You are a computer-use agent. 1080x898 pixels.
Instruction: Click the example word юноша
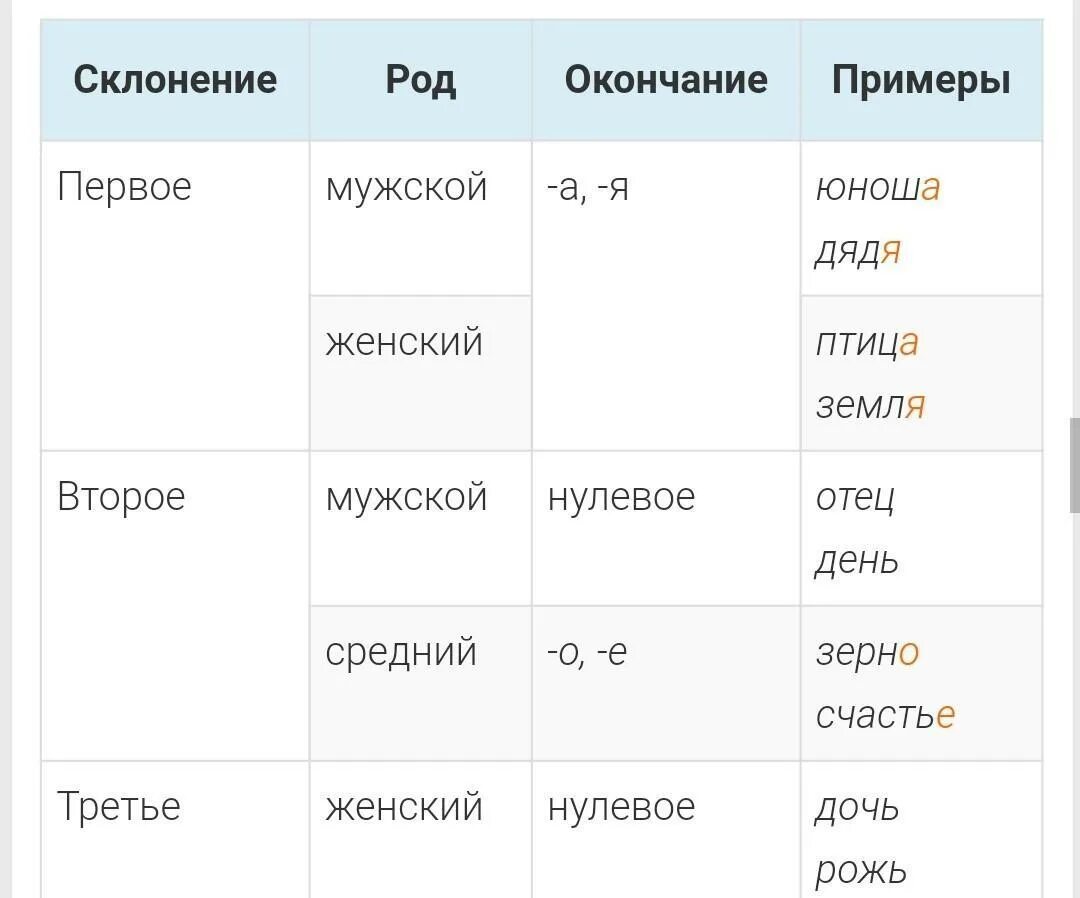point(878,187)
